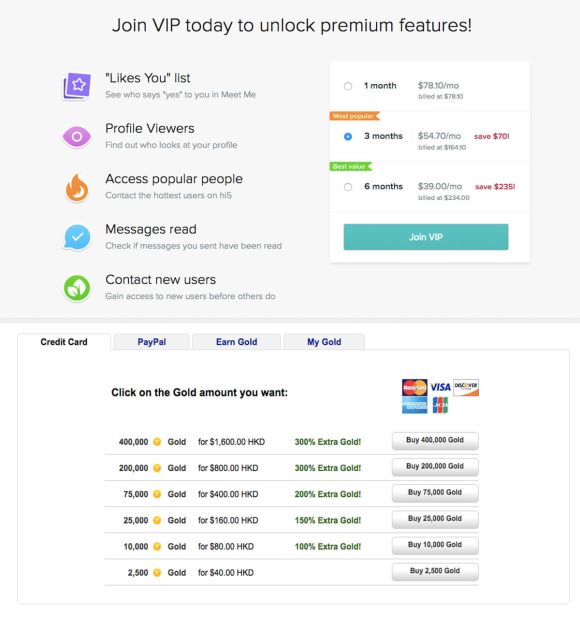The width and height of the screenshot is (580, 628).
Task: Select the 1 month plan radio button
Action: pyautogui.click(x=348, y=86)
